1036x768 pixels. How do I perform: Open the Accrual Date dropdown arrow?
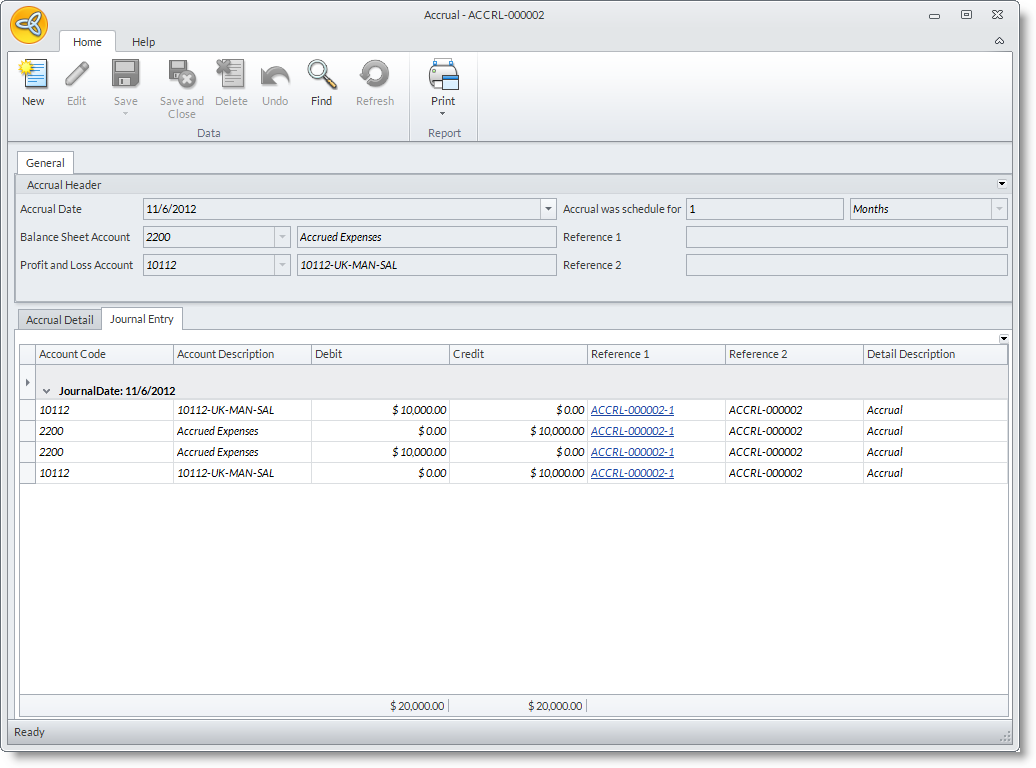(548, 209)
